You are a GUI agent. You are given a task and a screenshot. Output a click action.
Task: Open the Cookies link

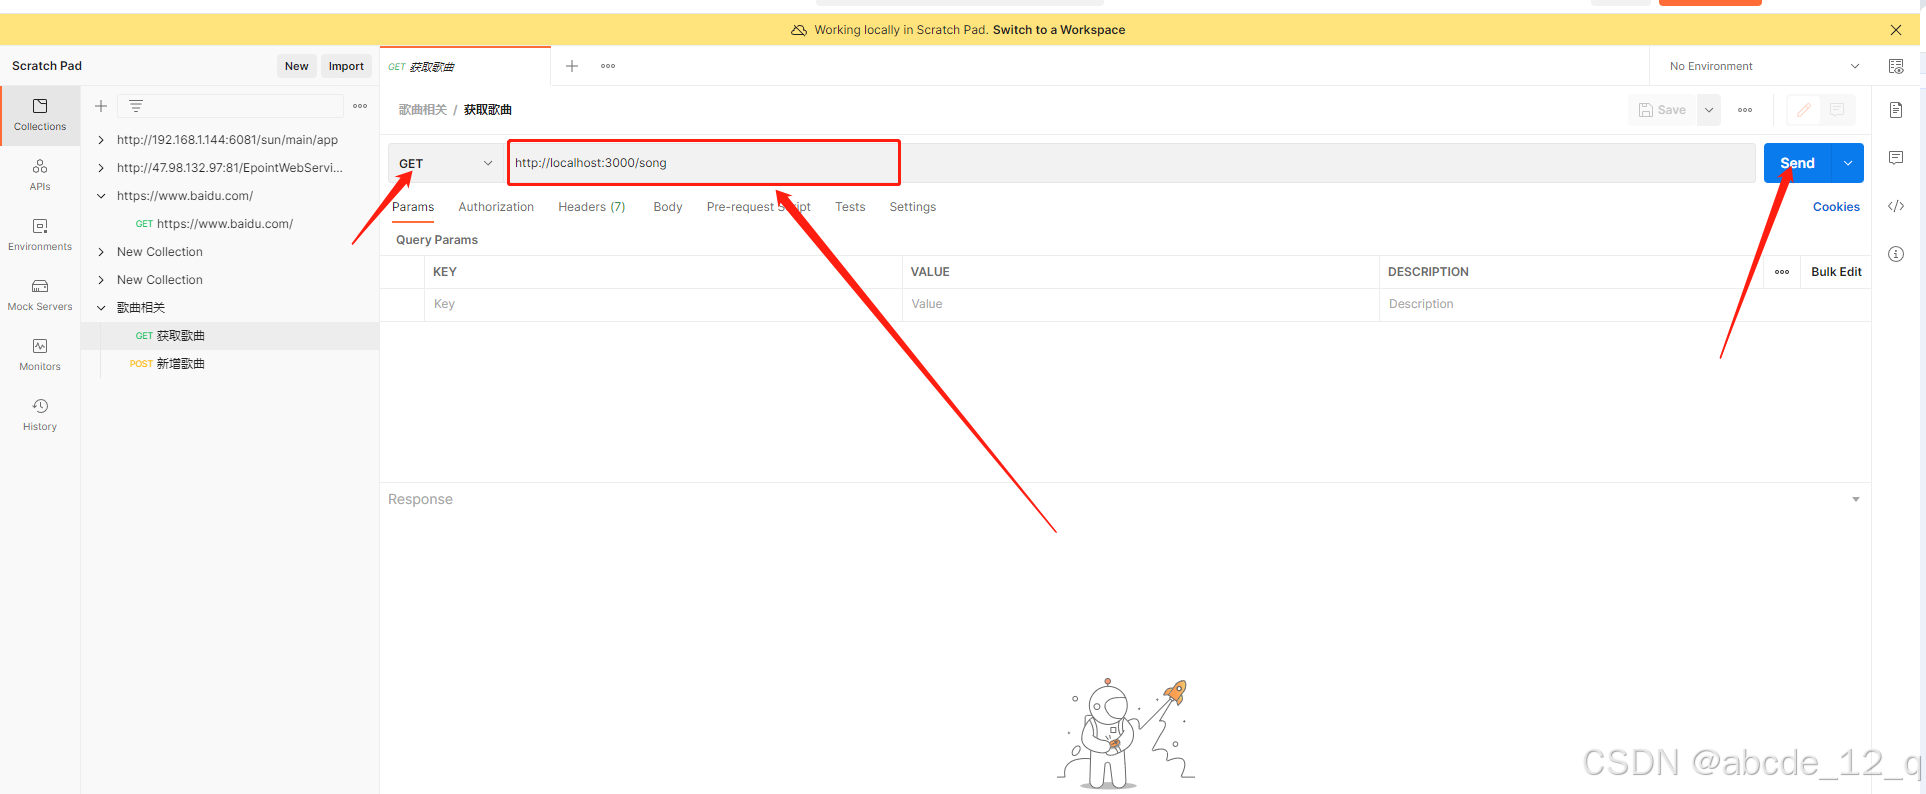(x=1836, y=207)
